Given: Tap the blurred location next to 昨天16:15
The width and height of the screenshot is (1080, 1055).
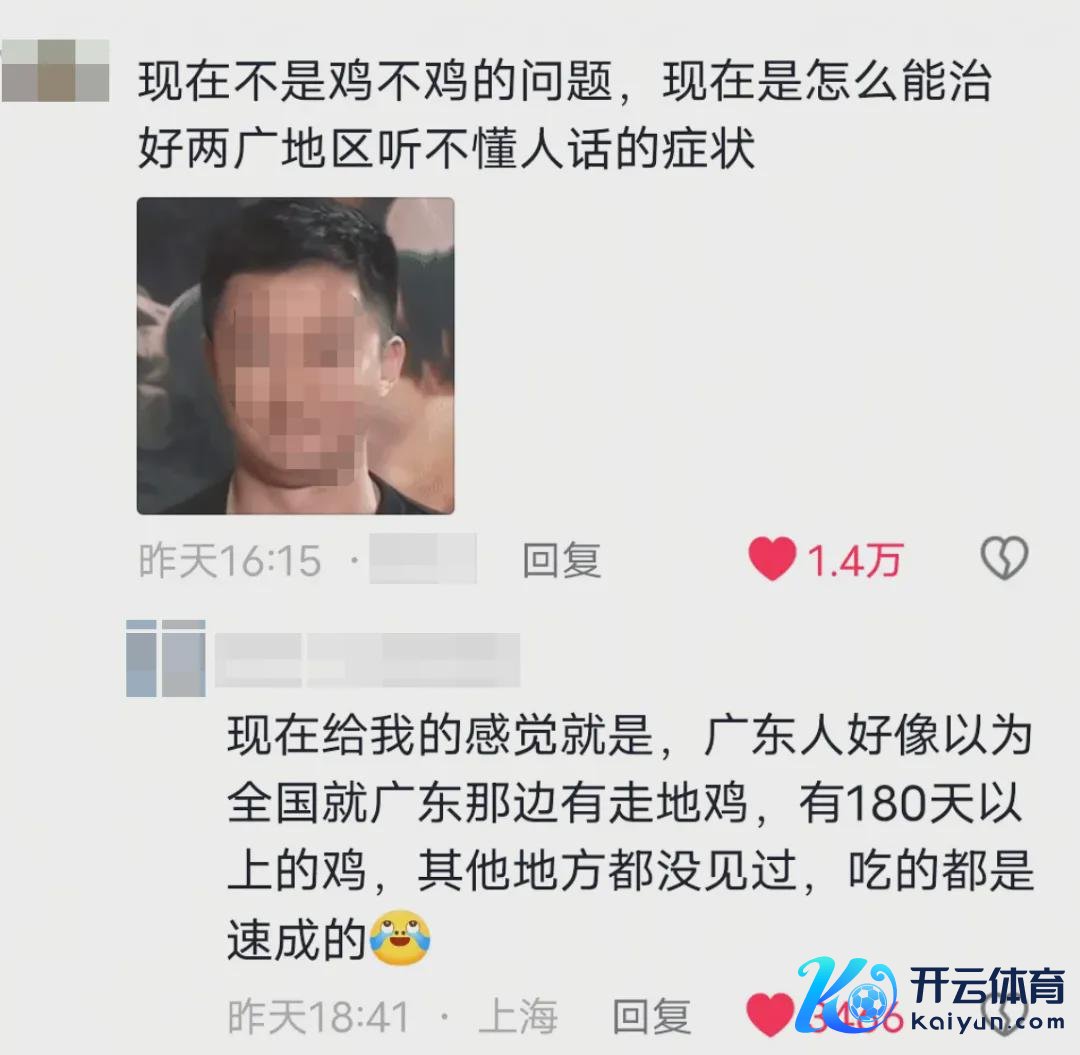Looking at the screenshot, I should click(423, 558).
